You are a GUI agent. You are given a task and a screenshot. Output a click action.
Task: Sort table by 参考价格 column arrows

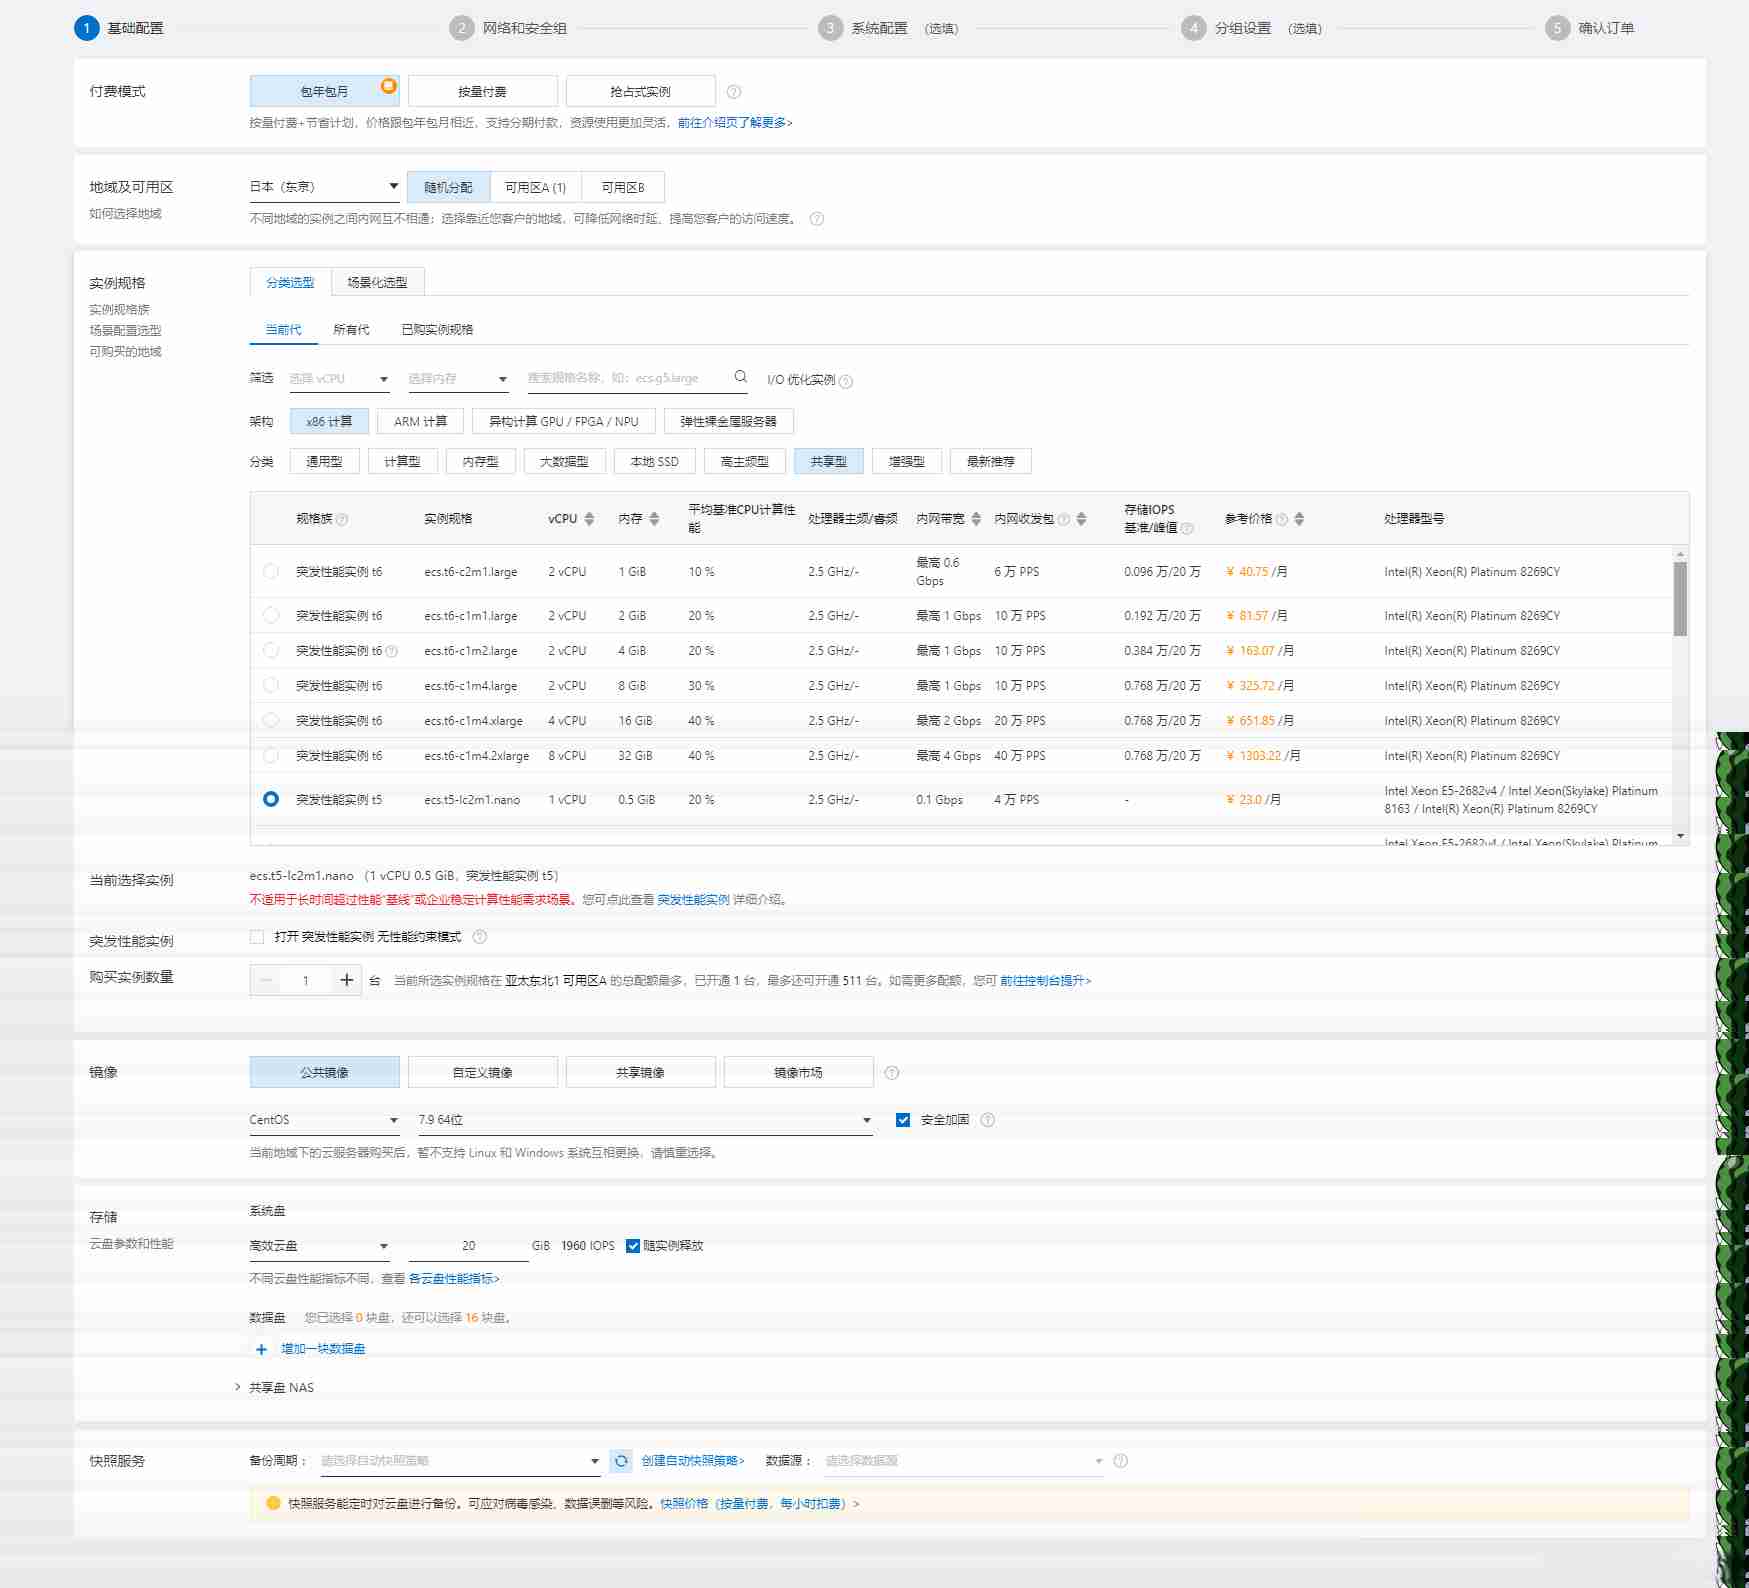tap(1299, 519)
